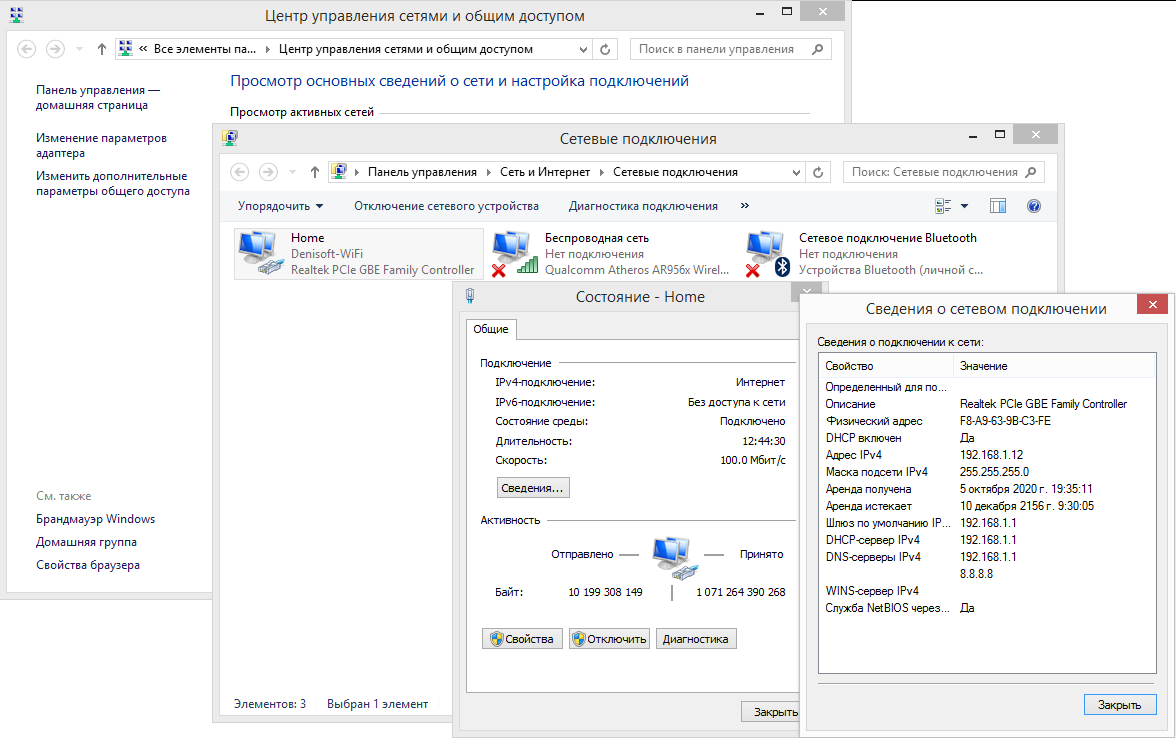The image size is (1176, 738).
Task: Select the Беспроводная сеть adapter
Action: tap(513, 254)
